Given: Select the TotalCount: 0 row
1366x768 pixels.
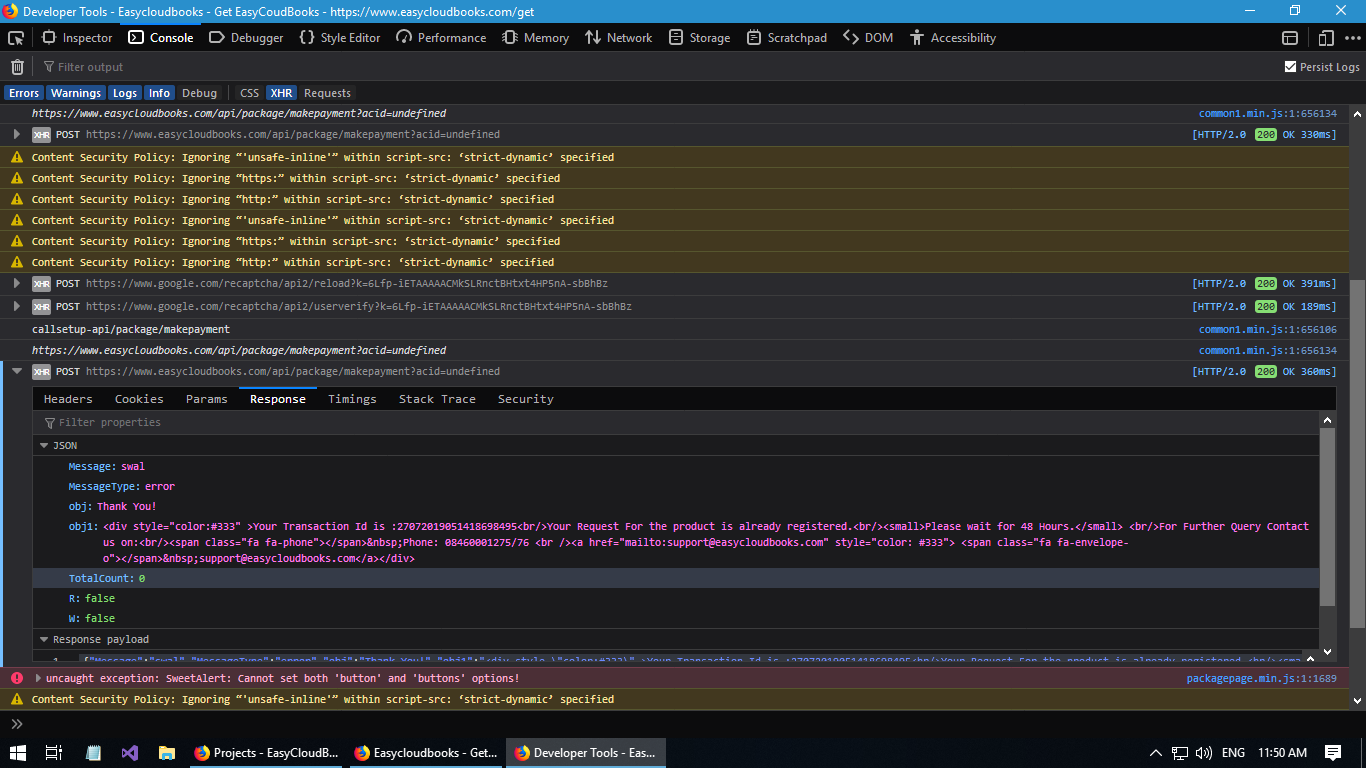Looking at the screenshot, I should 676,578.
